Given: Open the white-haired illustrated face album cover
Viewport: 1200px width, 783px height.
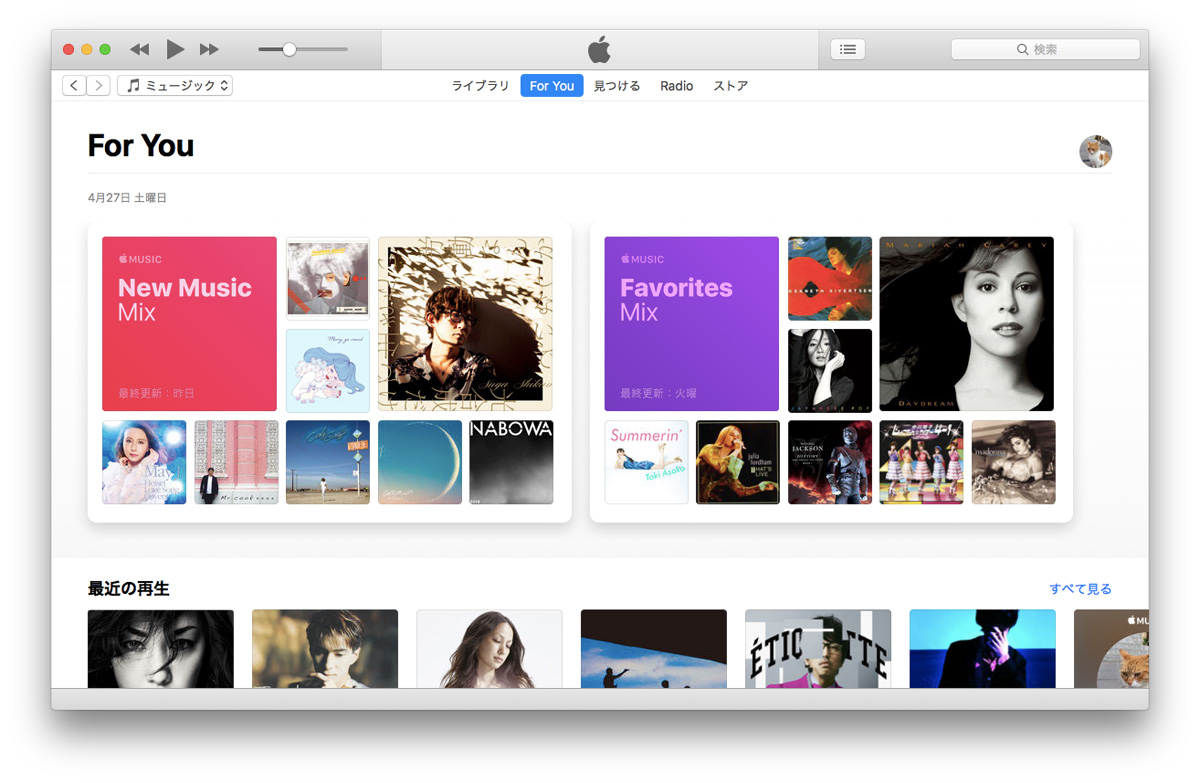Looking at the screenshot, I should click(328, 279).
